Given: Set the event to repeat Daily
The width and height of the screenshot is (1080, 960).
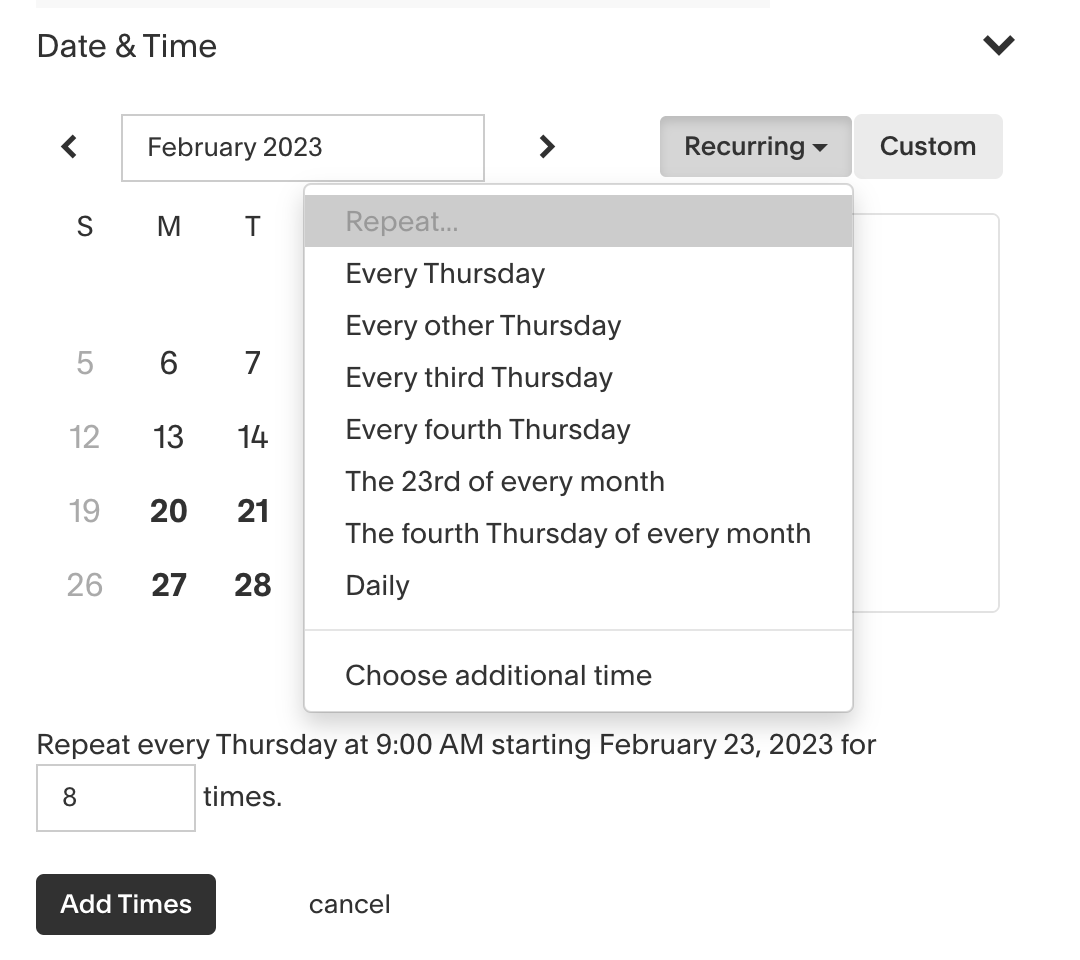Looking at the screenshot, I should pos(377,585).
